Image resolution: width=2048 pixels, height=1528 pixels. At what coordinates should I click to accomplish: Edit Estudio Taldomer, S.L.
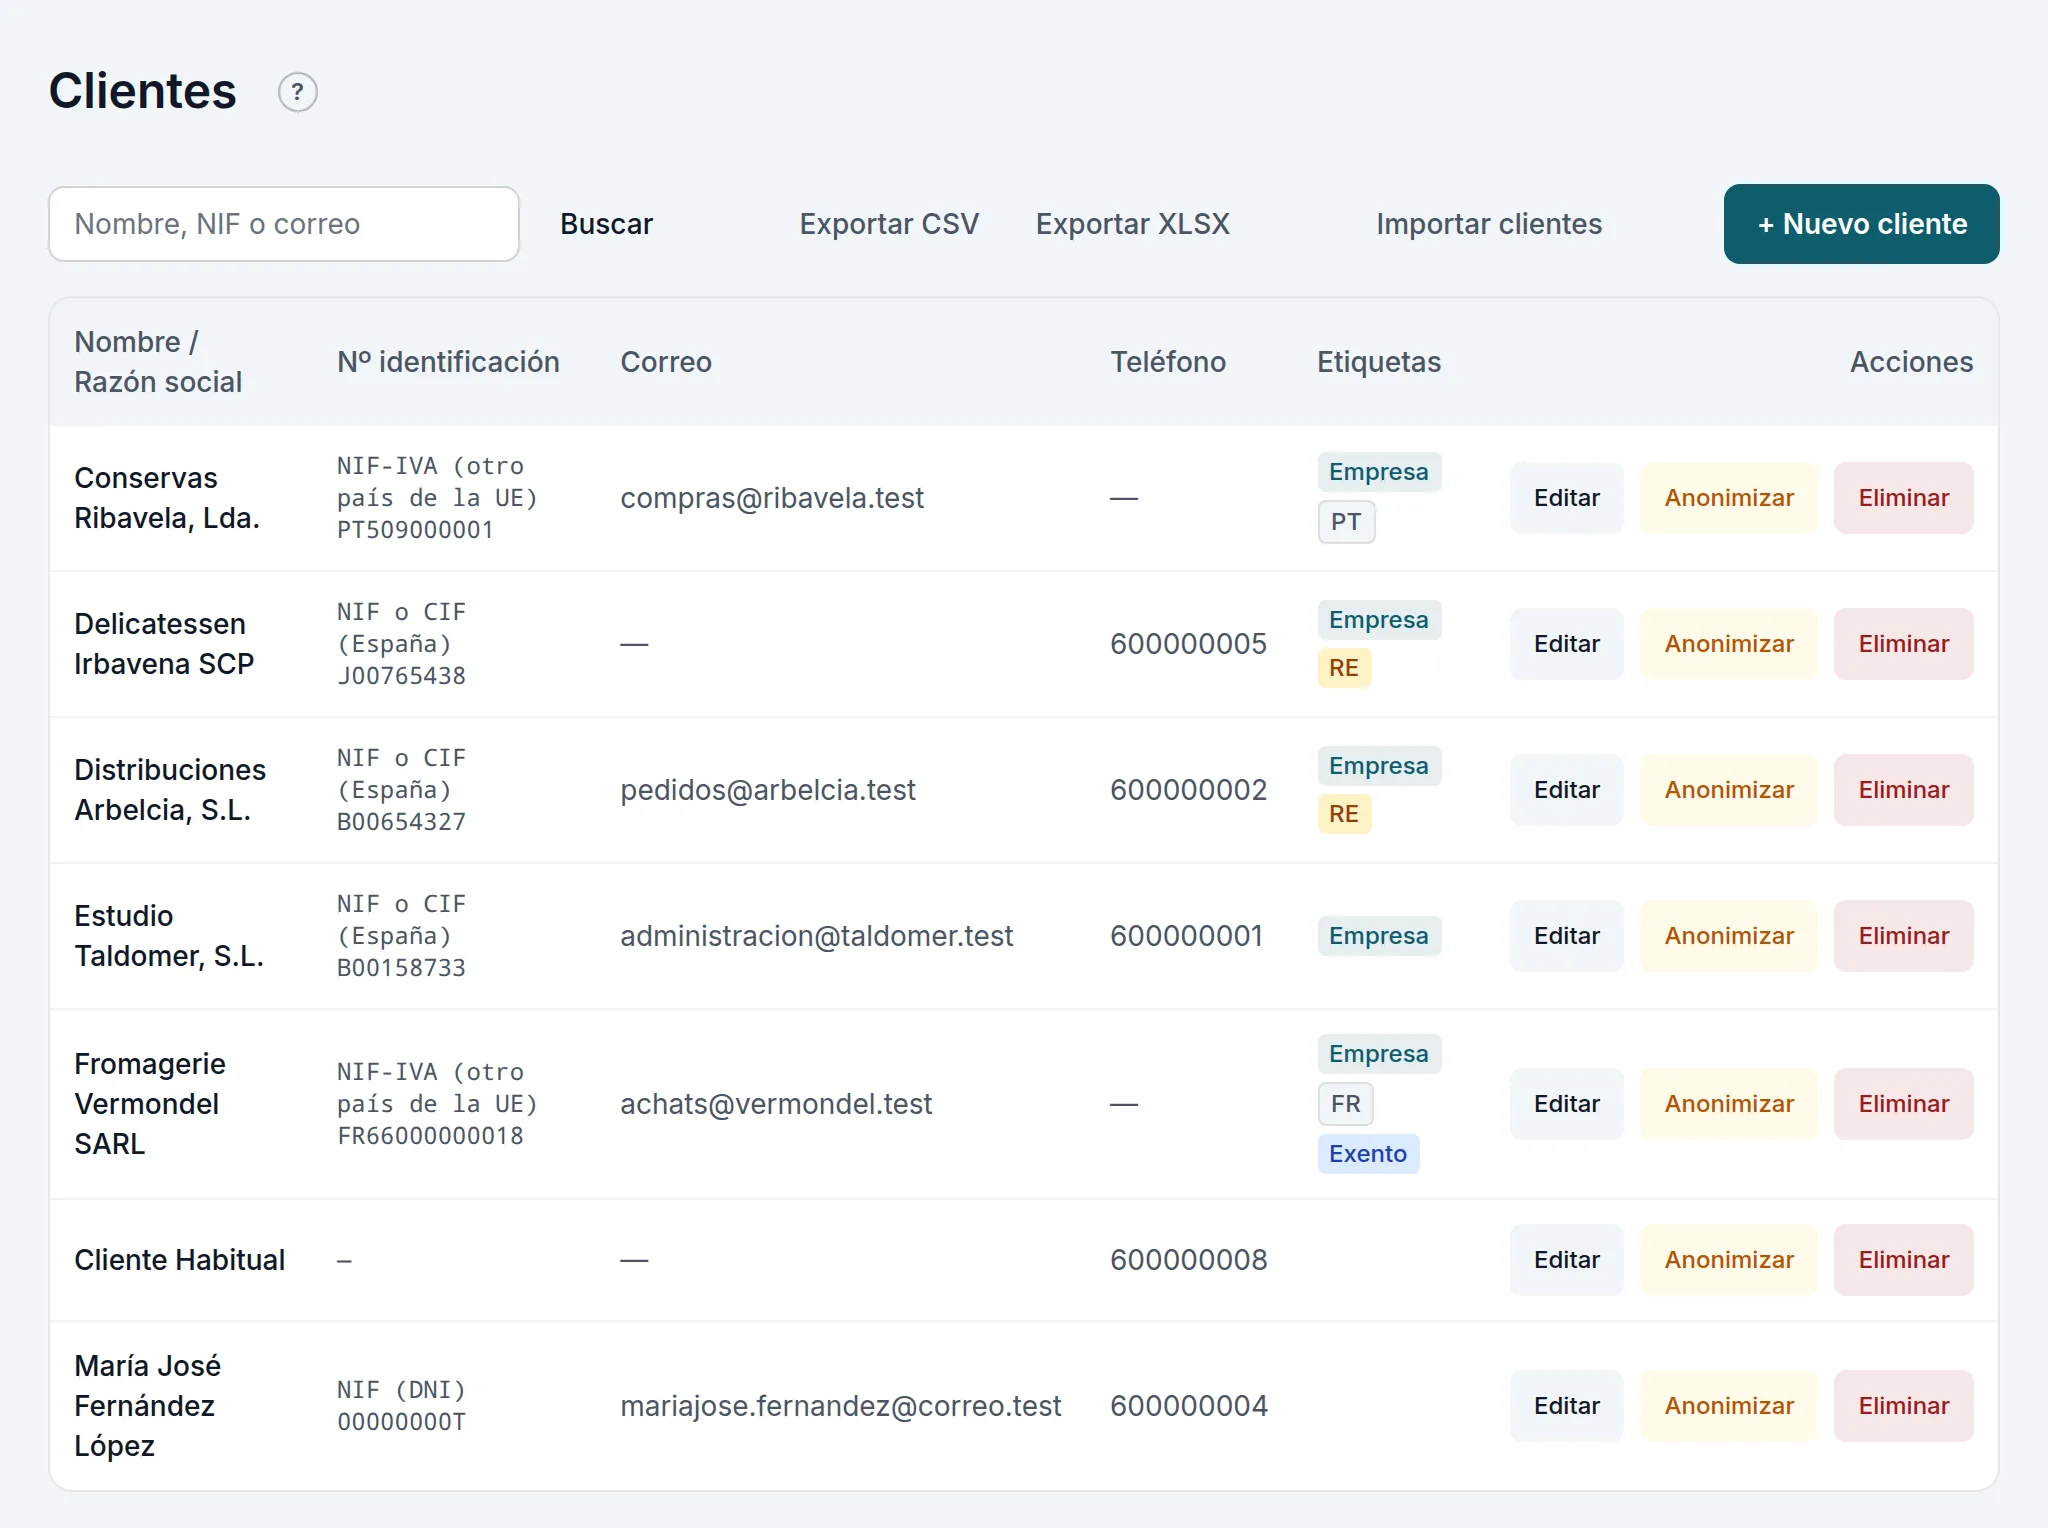(1566, 936)
